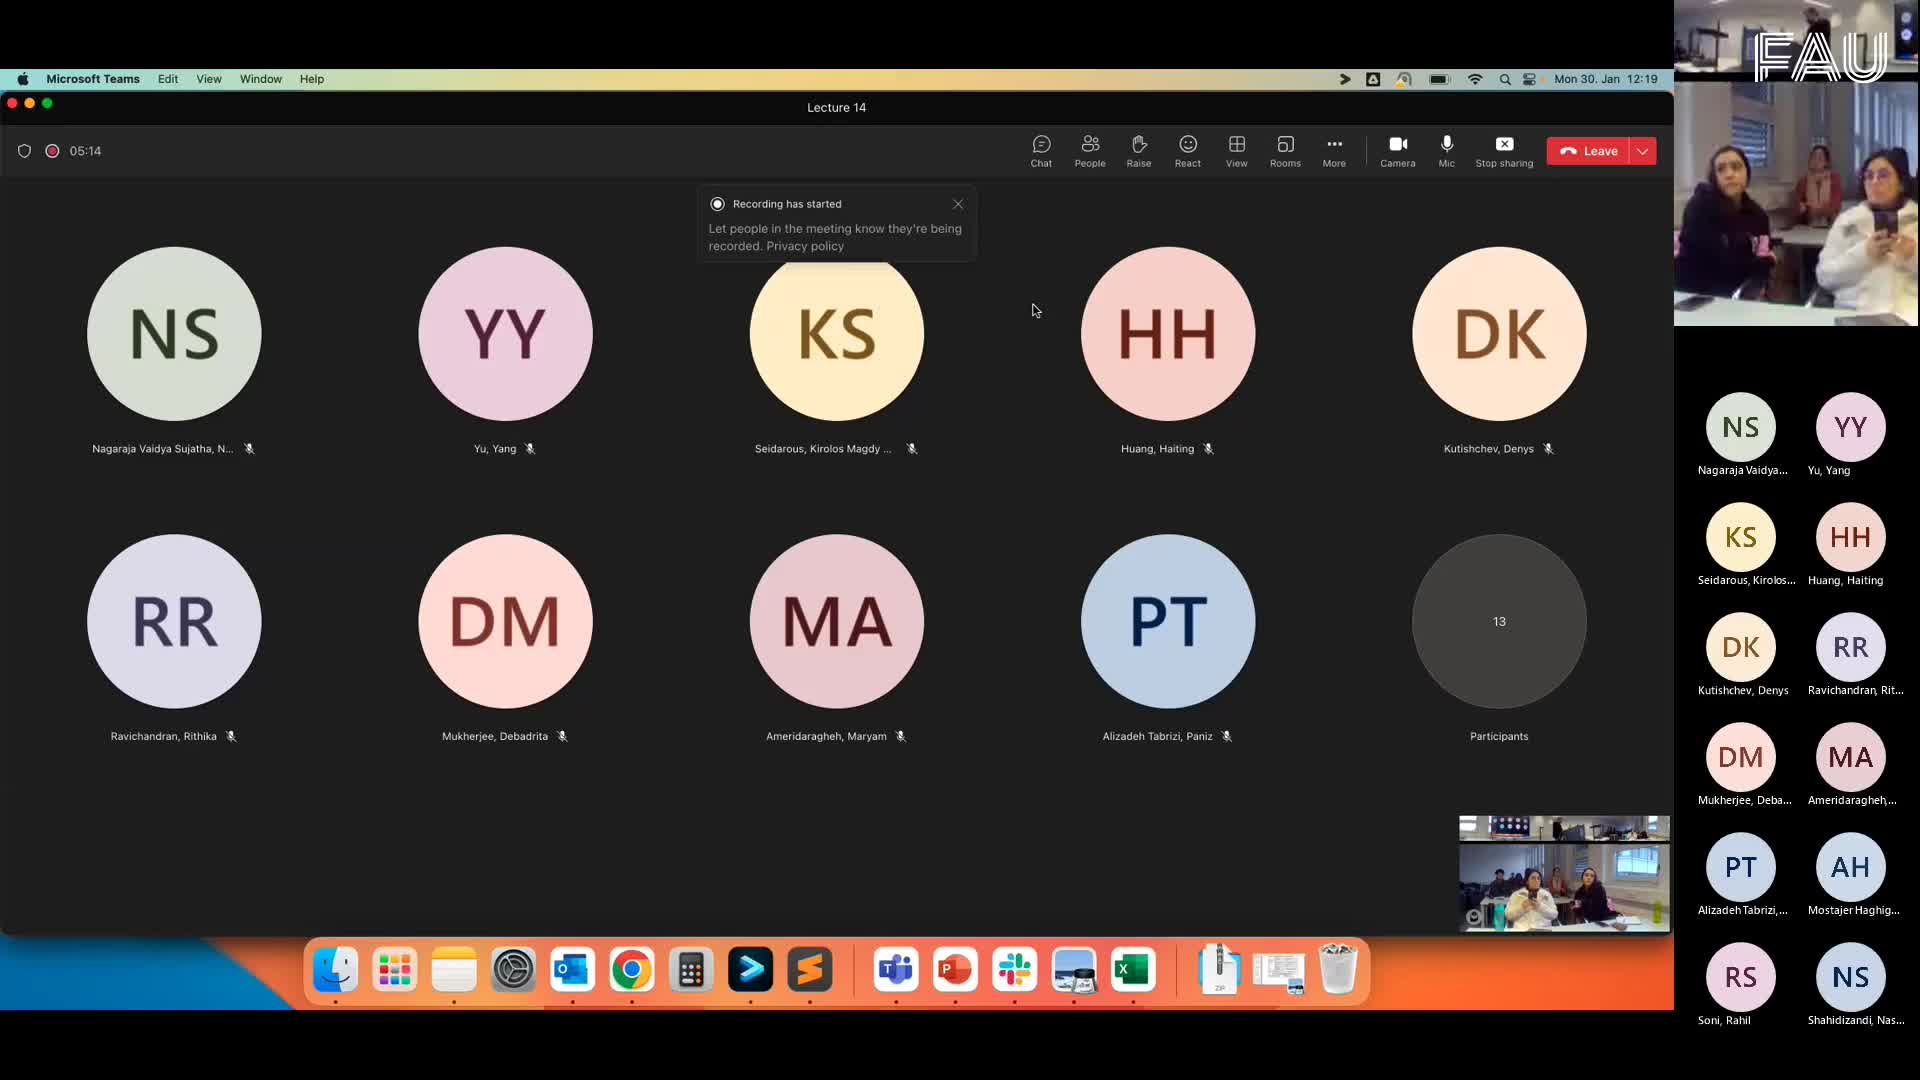The height and width of the screenshot is (1080, 1920).
Task: Click the Stop sharing icon
Action: (1504, 150)
